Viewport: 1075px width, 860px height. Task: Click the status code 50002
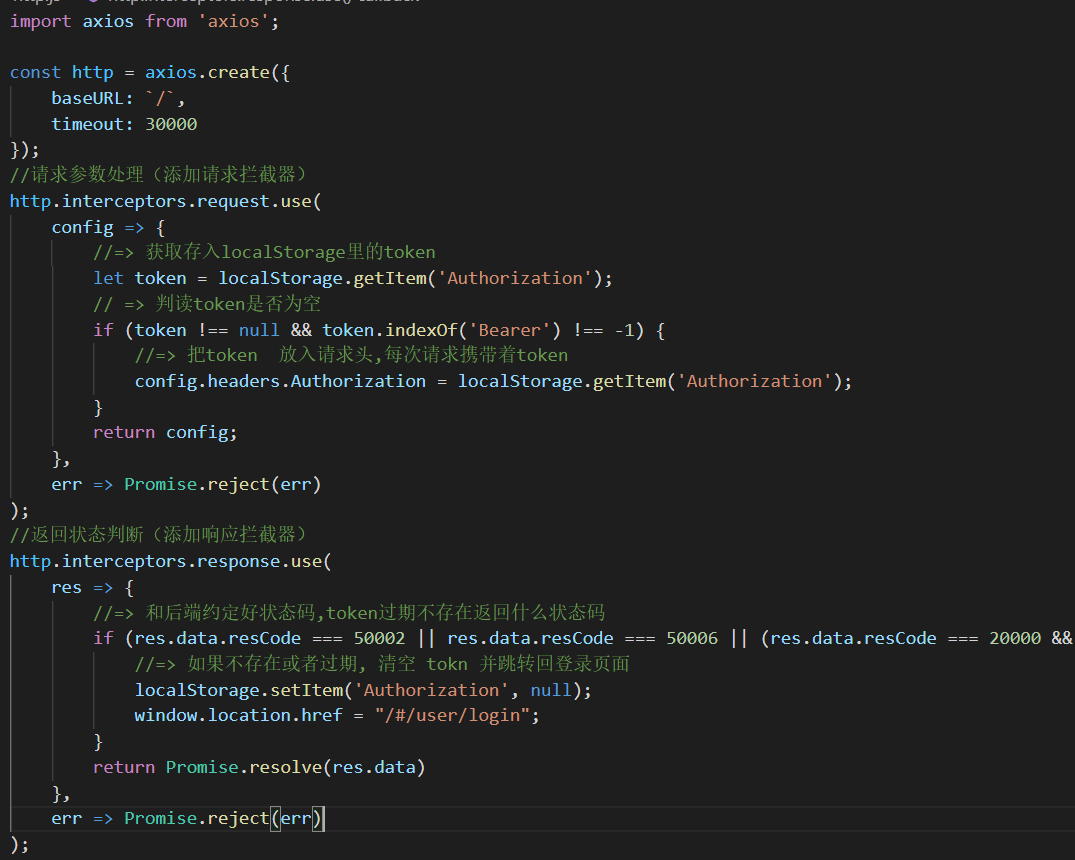point(379,638)
